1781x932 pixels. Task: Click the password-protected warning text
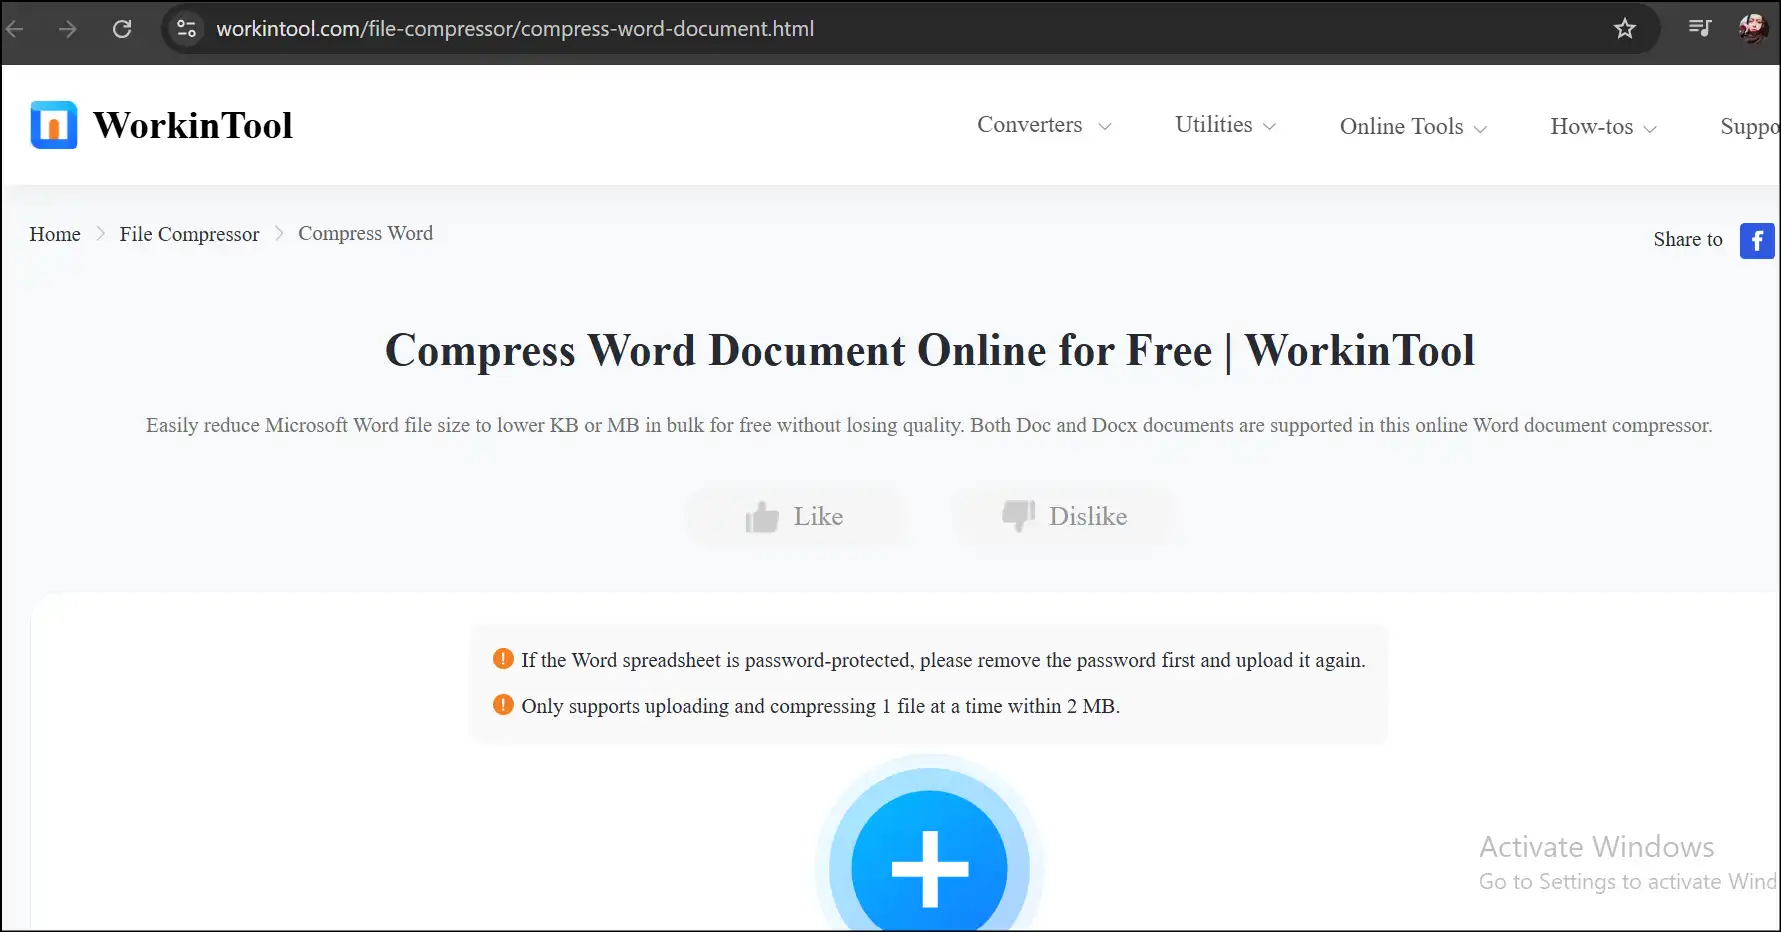point(943,660)
